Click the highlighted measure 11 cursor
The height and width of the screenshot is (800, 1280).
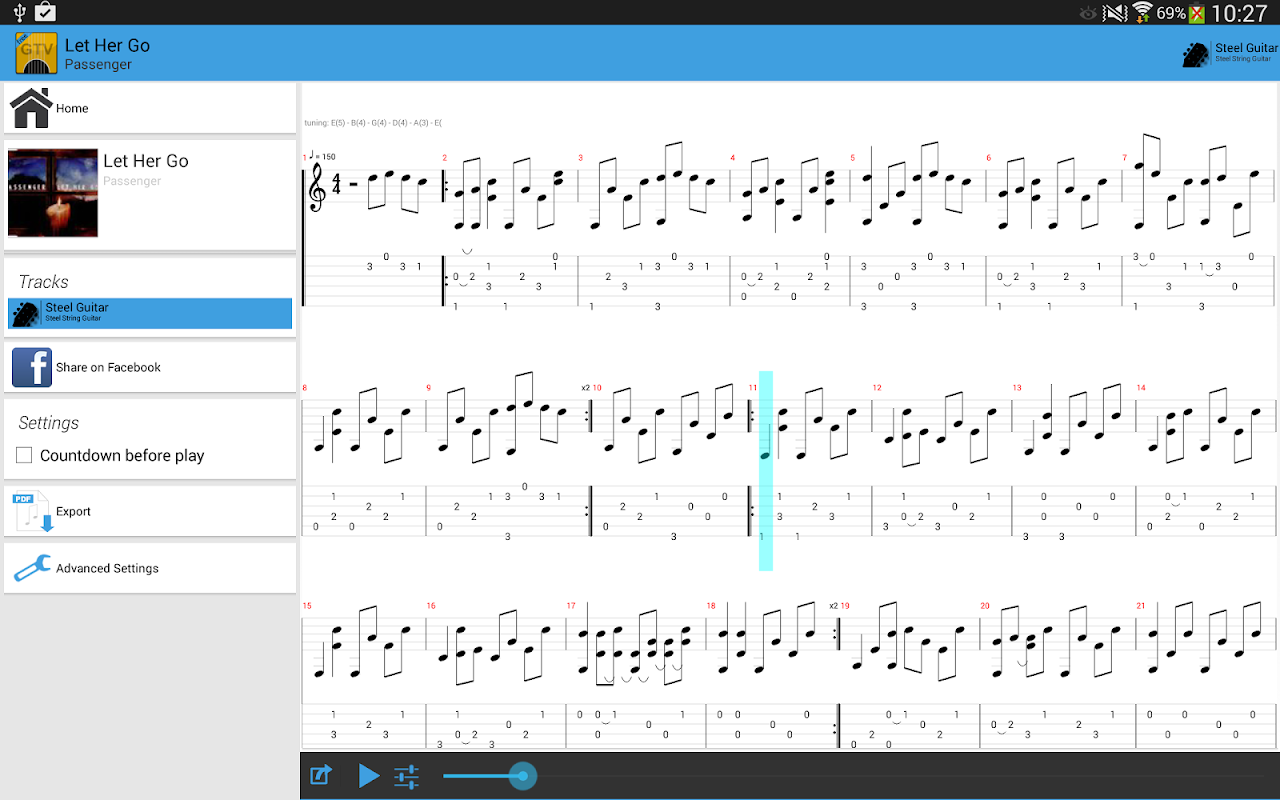click(x=766, y=470)
